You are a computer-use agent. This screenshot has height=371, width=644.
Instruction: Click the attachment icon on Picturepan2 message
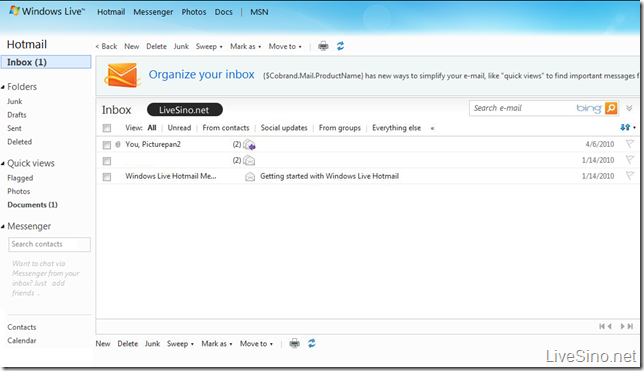tap(118, 144)
